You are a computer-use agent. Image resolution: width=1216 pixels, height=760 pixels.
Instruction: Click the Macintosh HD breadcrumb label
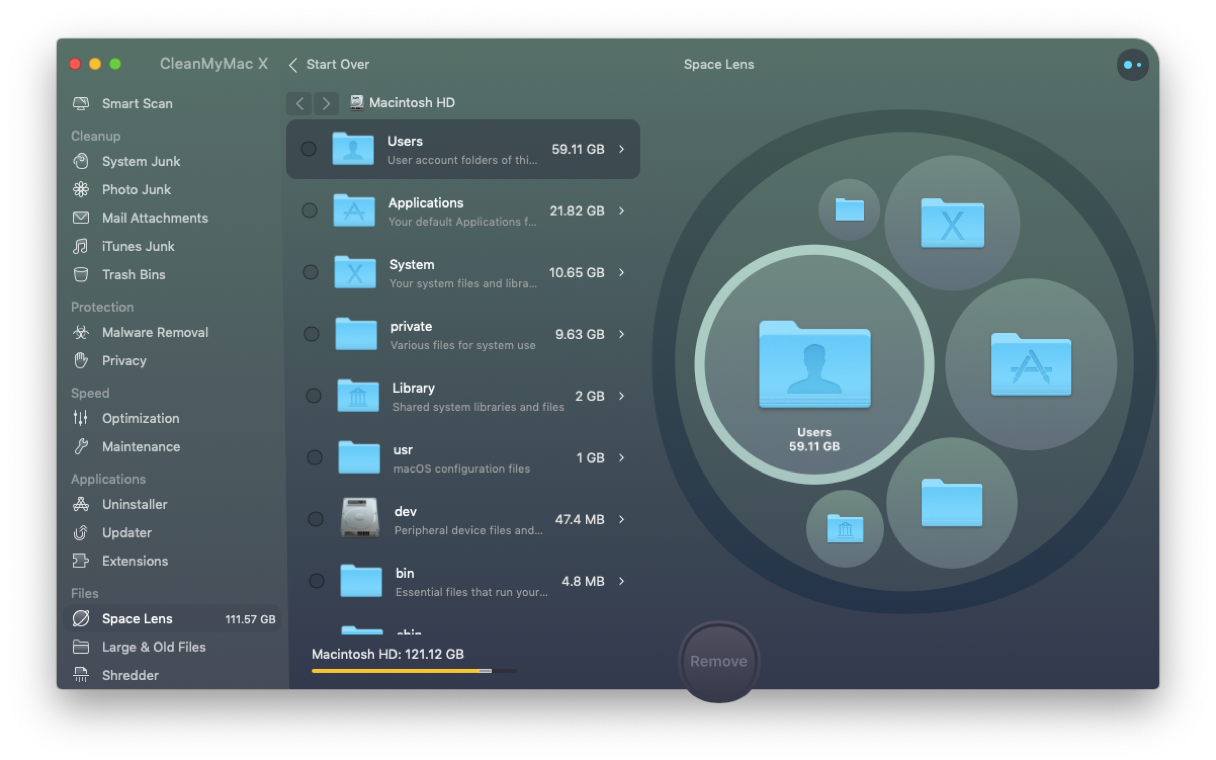412,103
